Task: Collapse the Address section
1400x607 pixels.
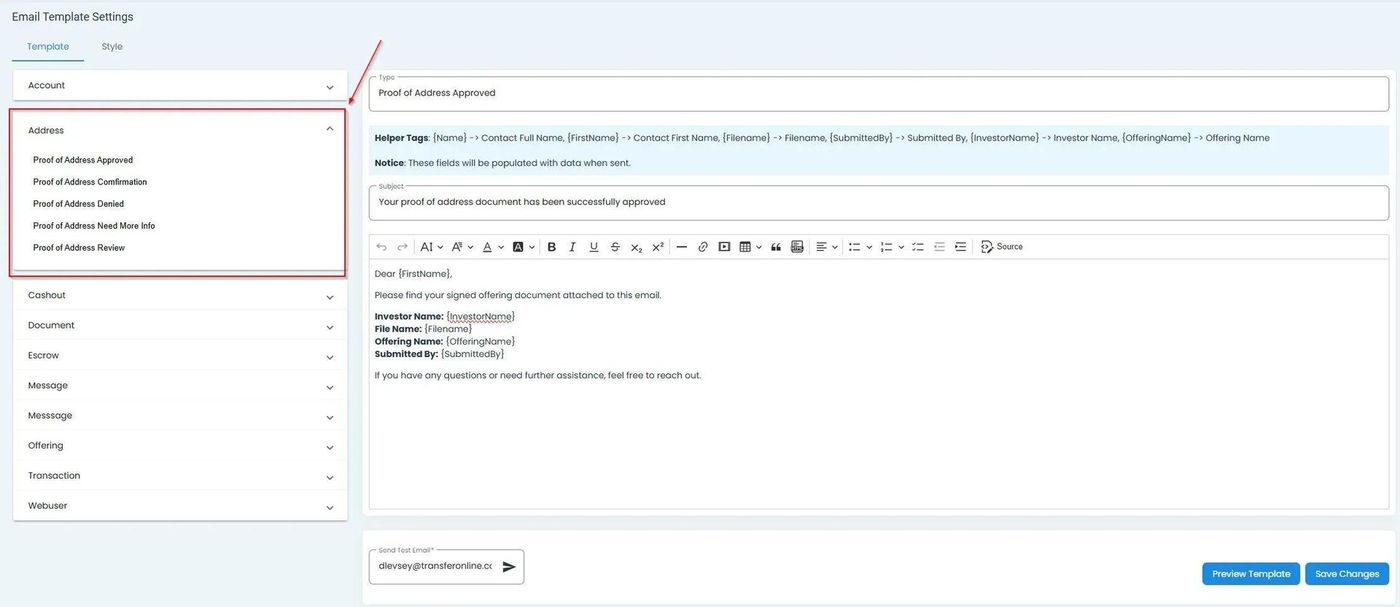Action: (329, 129)
